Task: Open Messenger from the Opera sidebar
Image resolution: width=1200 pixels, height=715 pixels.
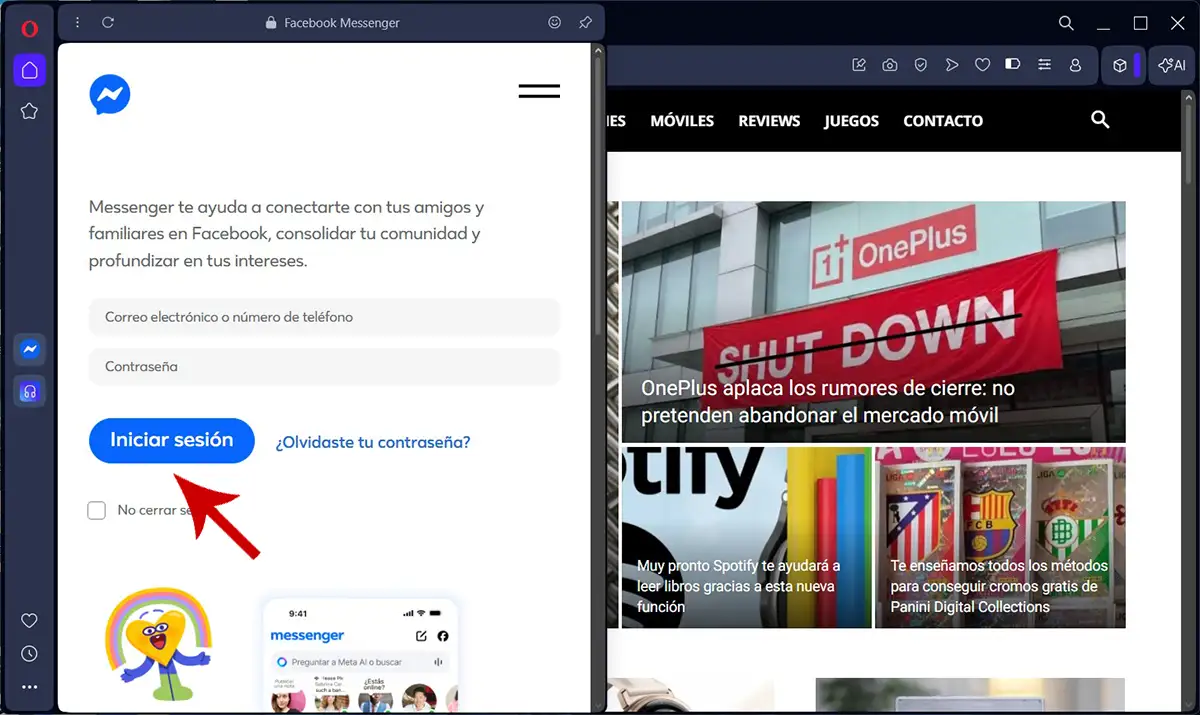Action: (x=29, y=349)
